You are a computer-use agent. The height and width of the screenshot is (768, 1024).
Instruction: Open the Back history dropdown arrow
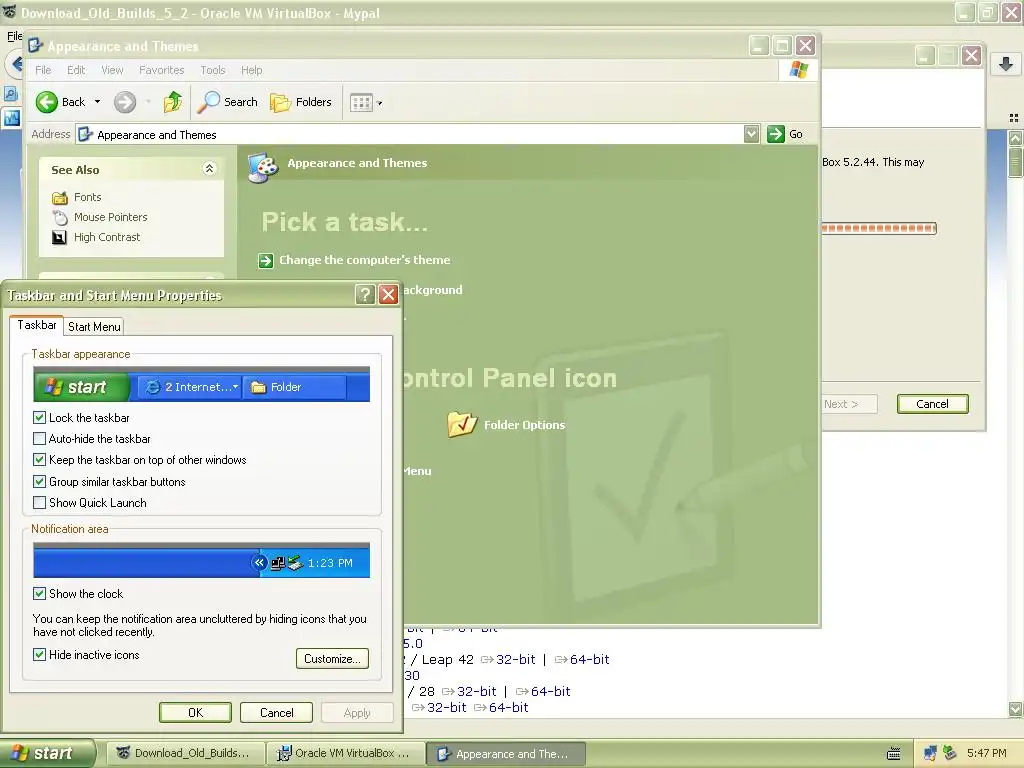point(97,102)
